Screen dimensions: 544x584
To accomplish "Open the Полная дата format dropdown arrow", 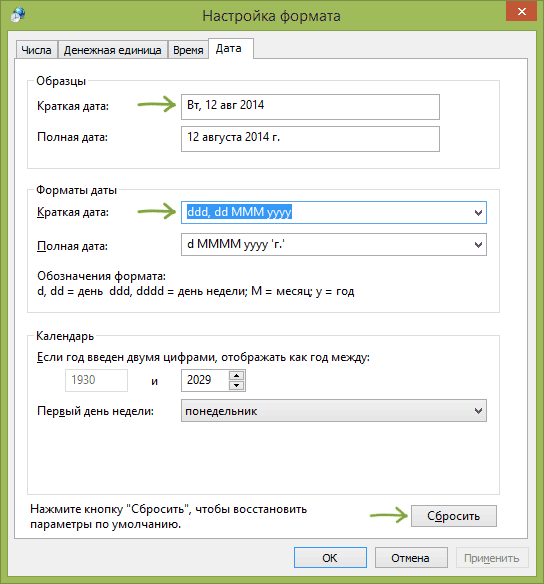I will click(478, 245).
